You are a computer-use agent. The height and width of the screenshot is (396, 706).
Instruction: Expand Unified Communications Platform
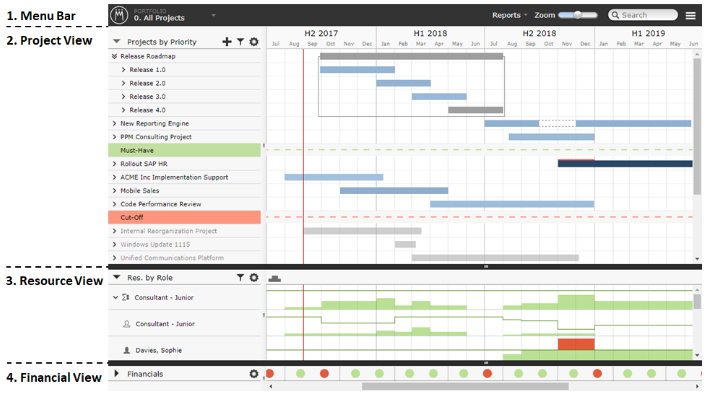pos(114,258)
